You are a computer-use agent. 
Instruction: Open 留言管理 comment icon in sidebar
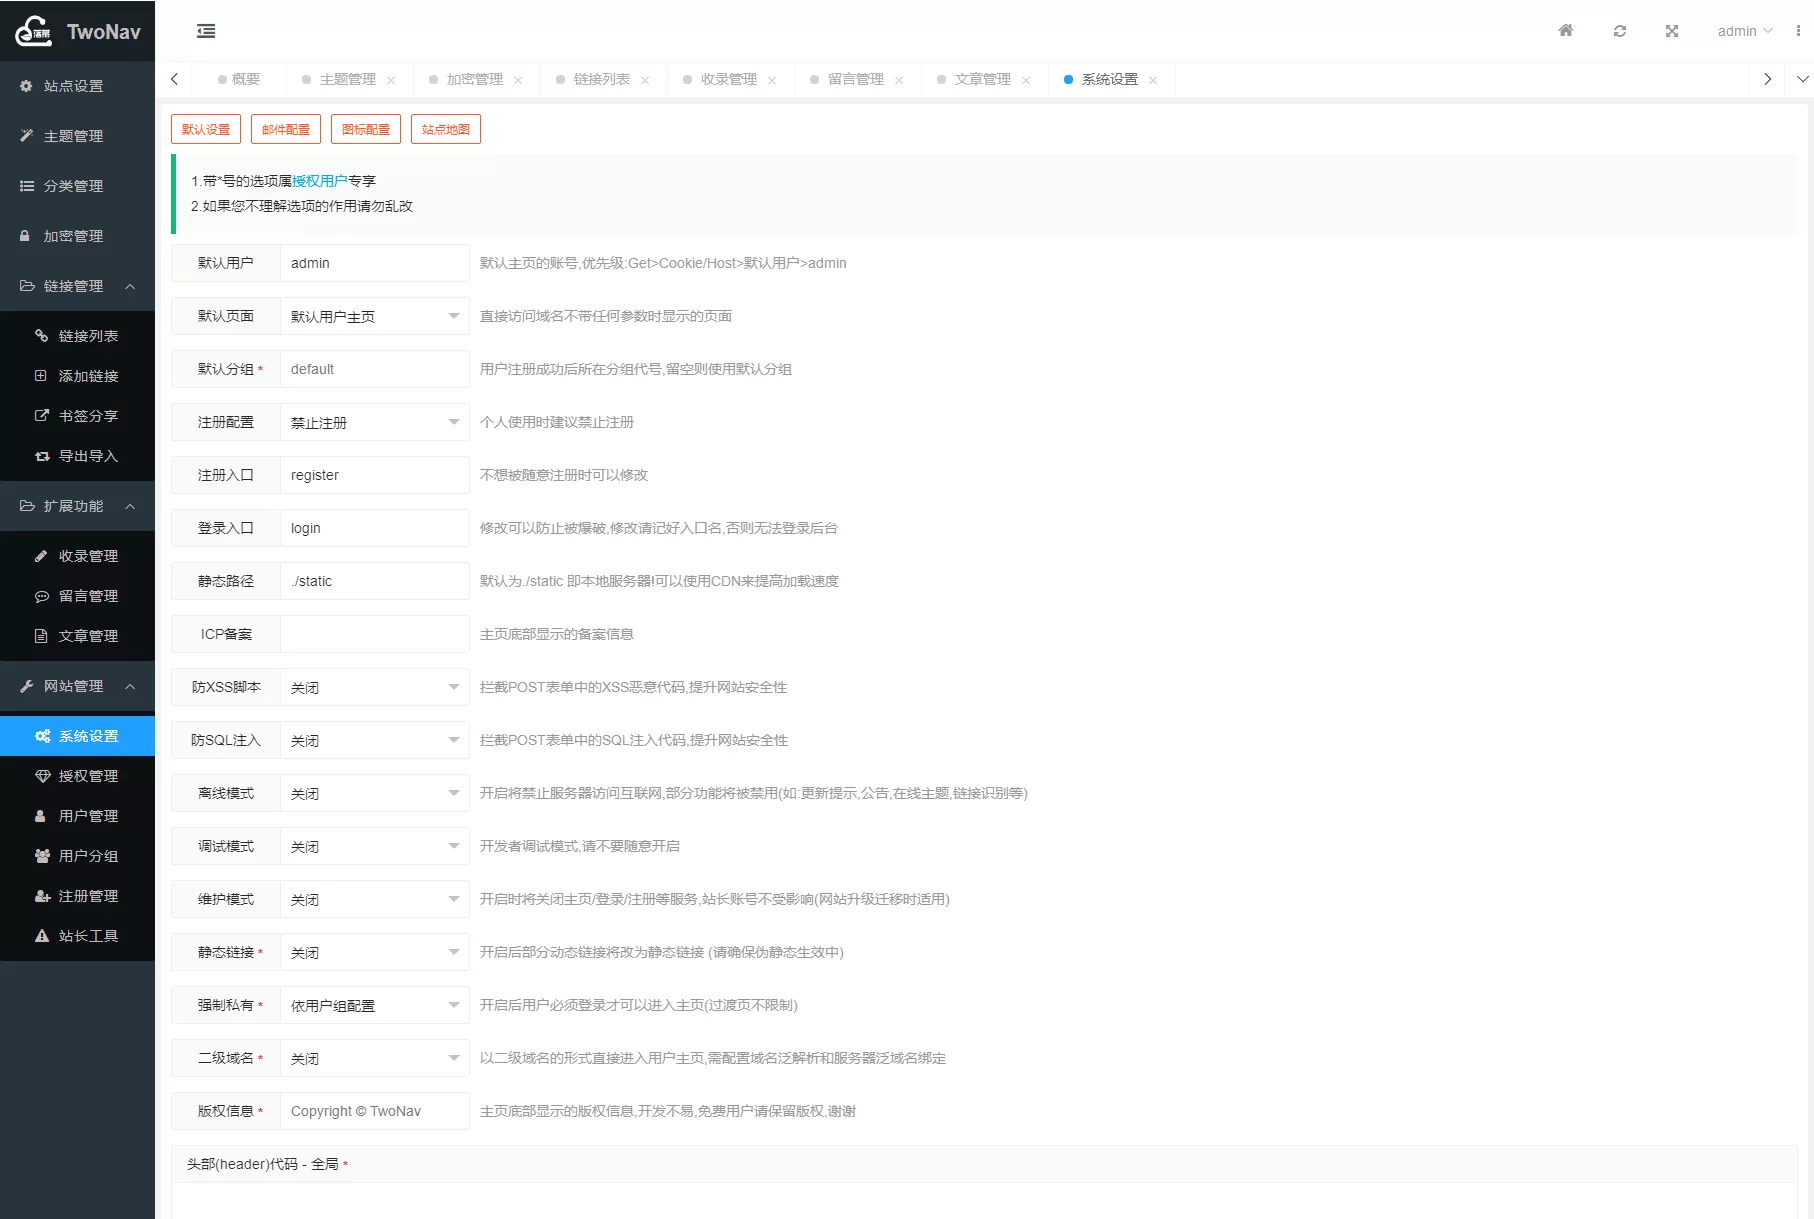(x=41, y=597)
